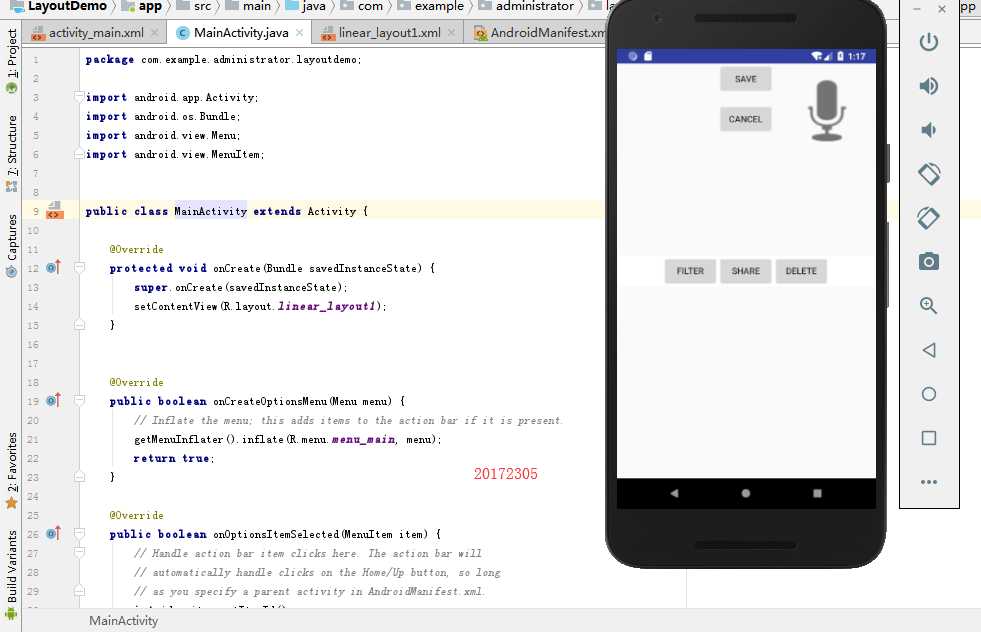Activate the emulator zoom magnifier icon
The width and height of the screenshot is (981, 632).
(x=928, y=305)
